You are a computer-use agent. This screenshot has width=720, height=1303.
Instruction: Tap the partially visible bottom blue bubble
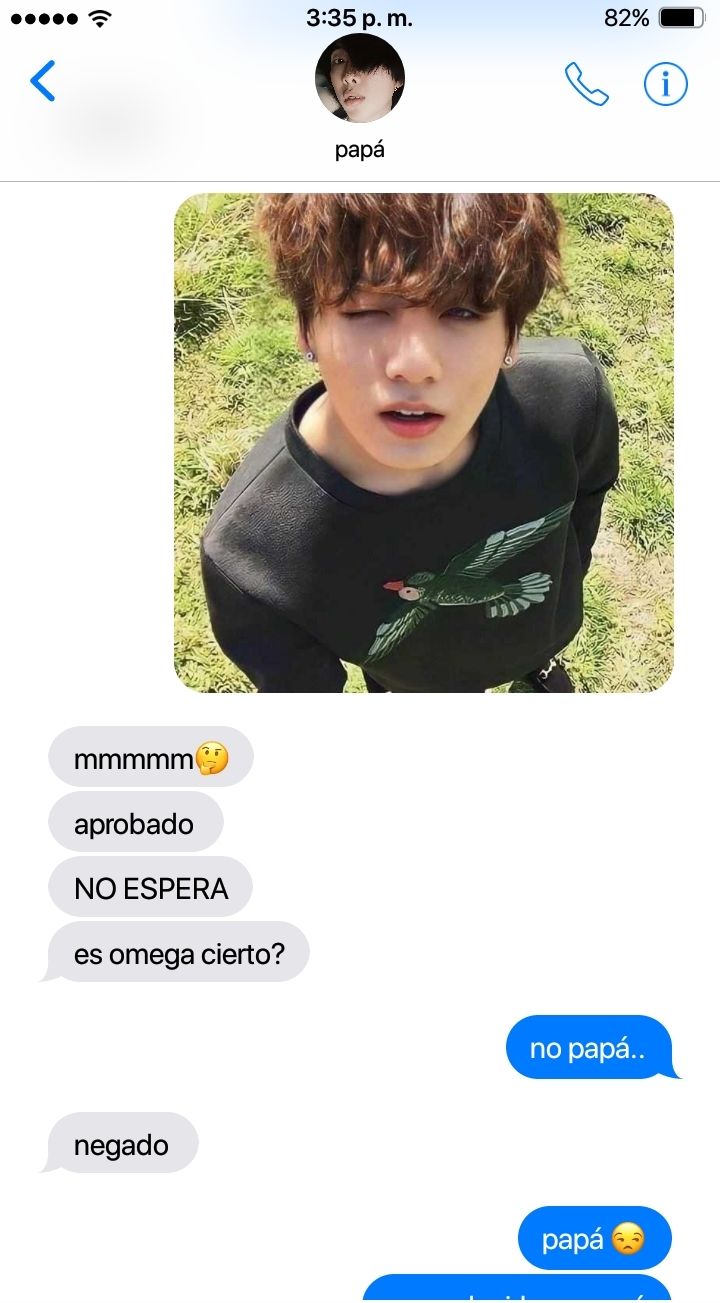tap(516, 1289)
